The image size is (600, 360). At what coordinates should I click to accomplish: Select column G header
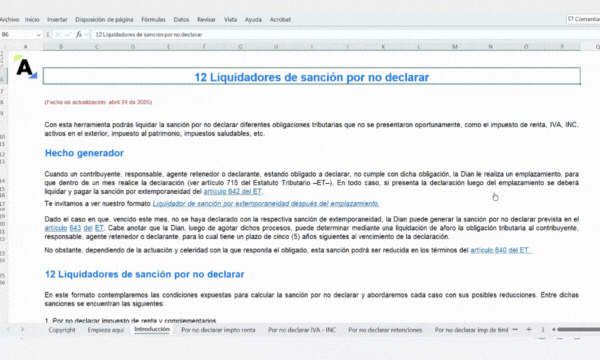(240, 47)
